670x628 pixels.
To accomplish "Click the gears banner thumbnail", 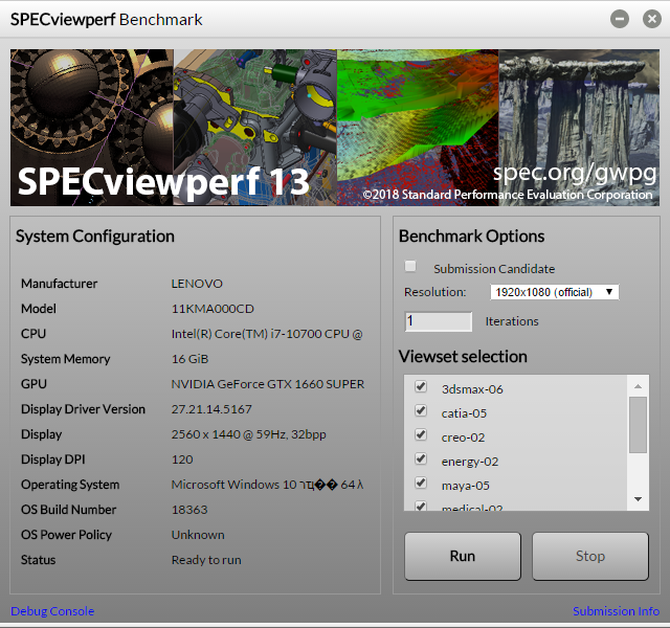I will pos(92,110).
